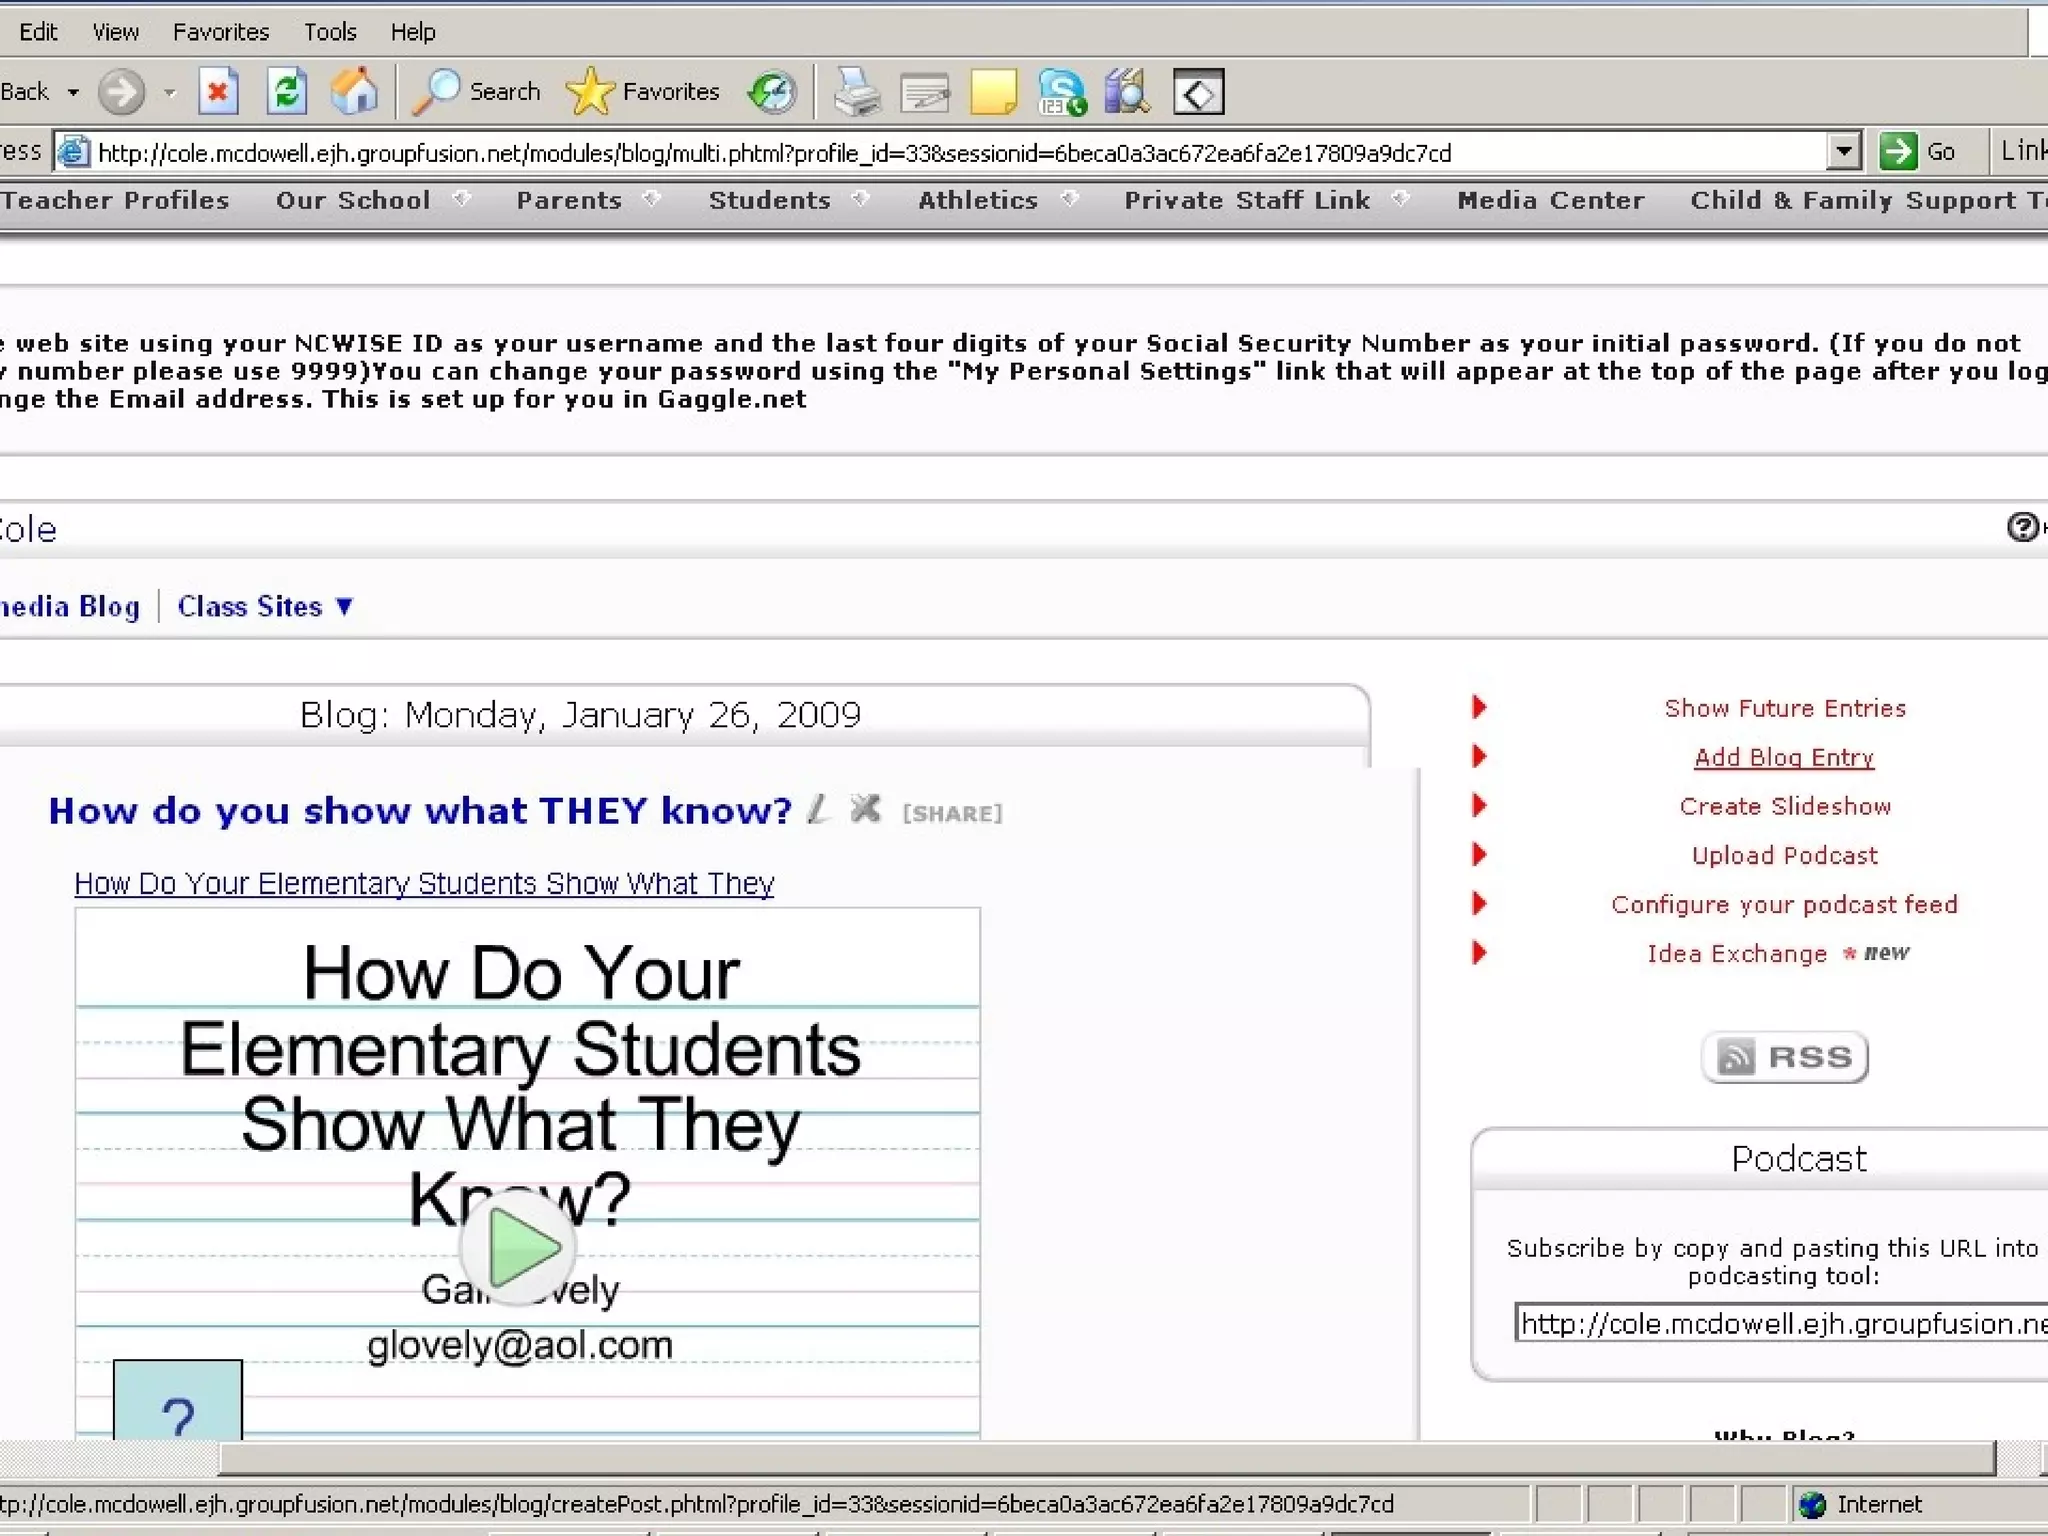Open the Tools menu
Viewport: 2048px width, 1536px height.
point(330,32)
